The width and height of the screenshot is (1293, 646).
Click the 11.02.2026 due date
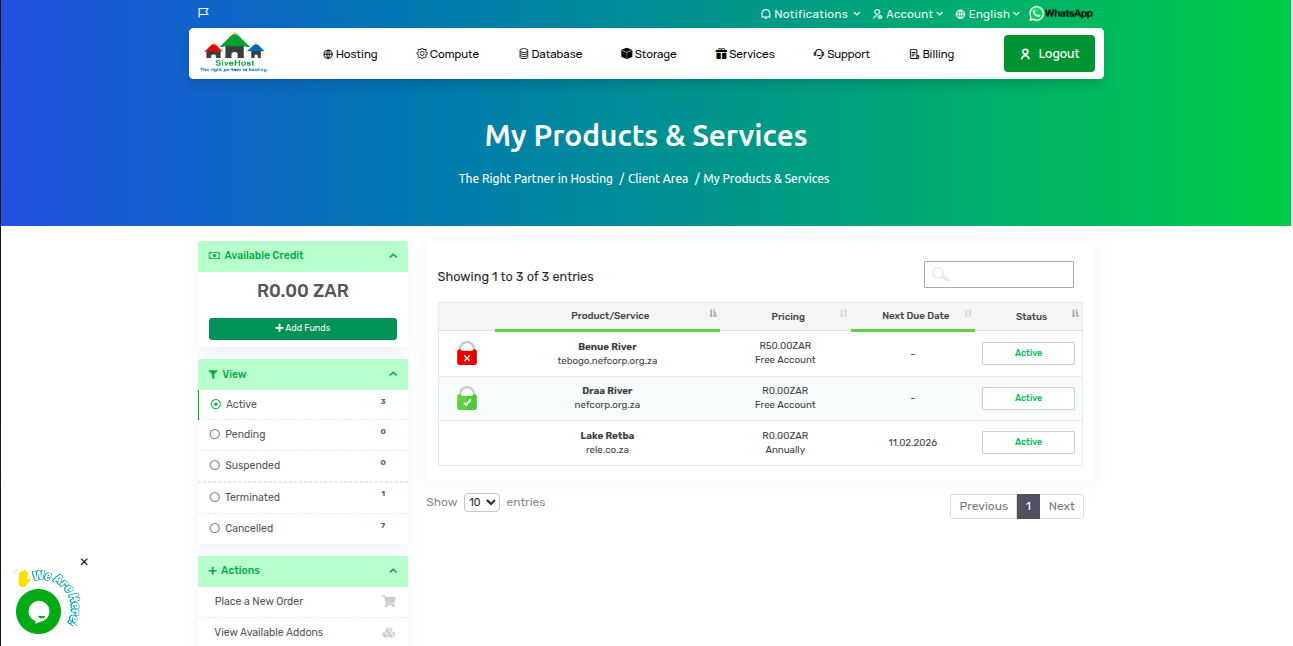click(913, 442)
